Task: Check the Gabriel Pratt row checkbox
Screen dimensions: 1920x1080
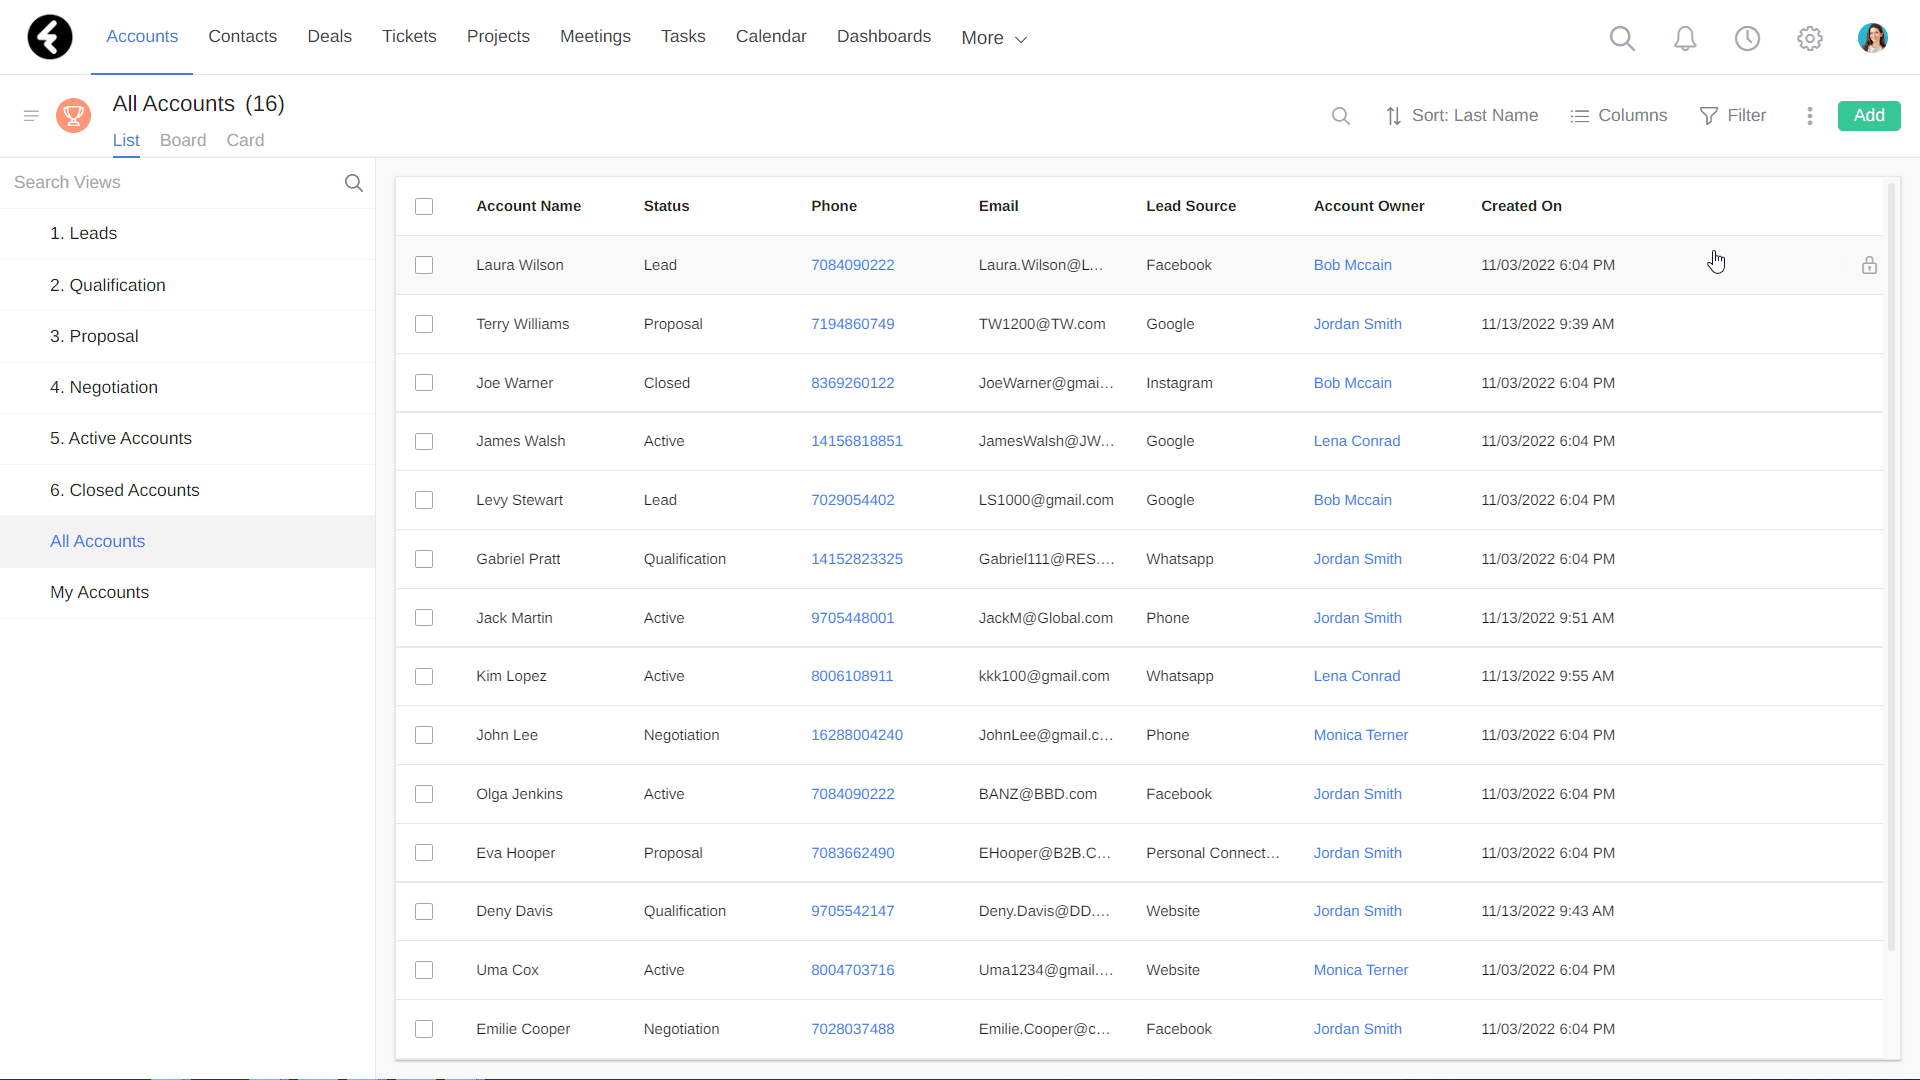Action: tap(424, 559)
